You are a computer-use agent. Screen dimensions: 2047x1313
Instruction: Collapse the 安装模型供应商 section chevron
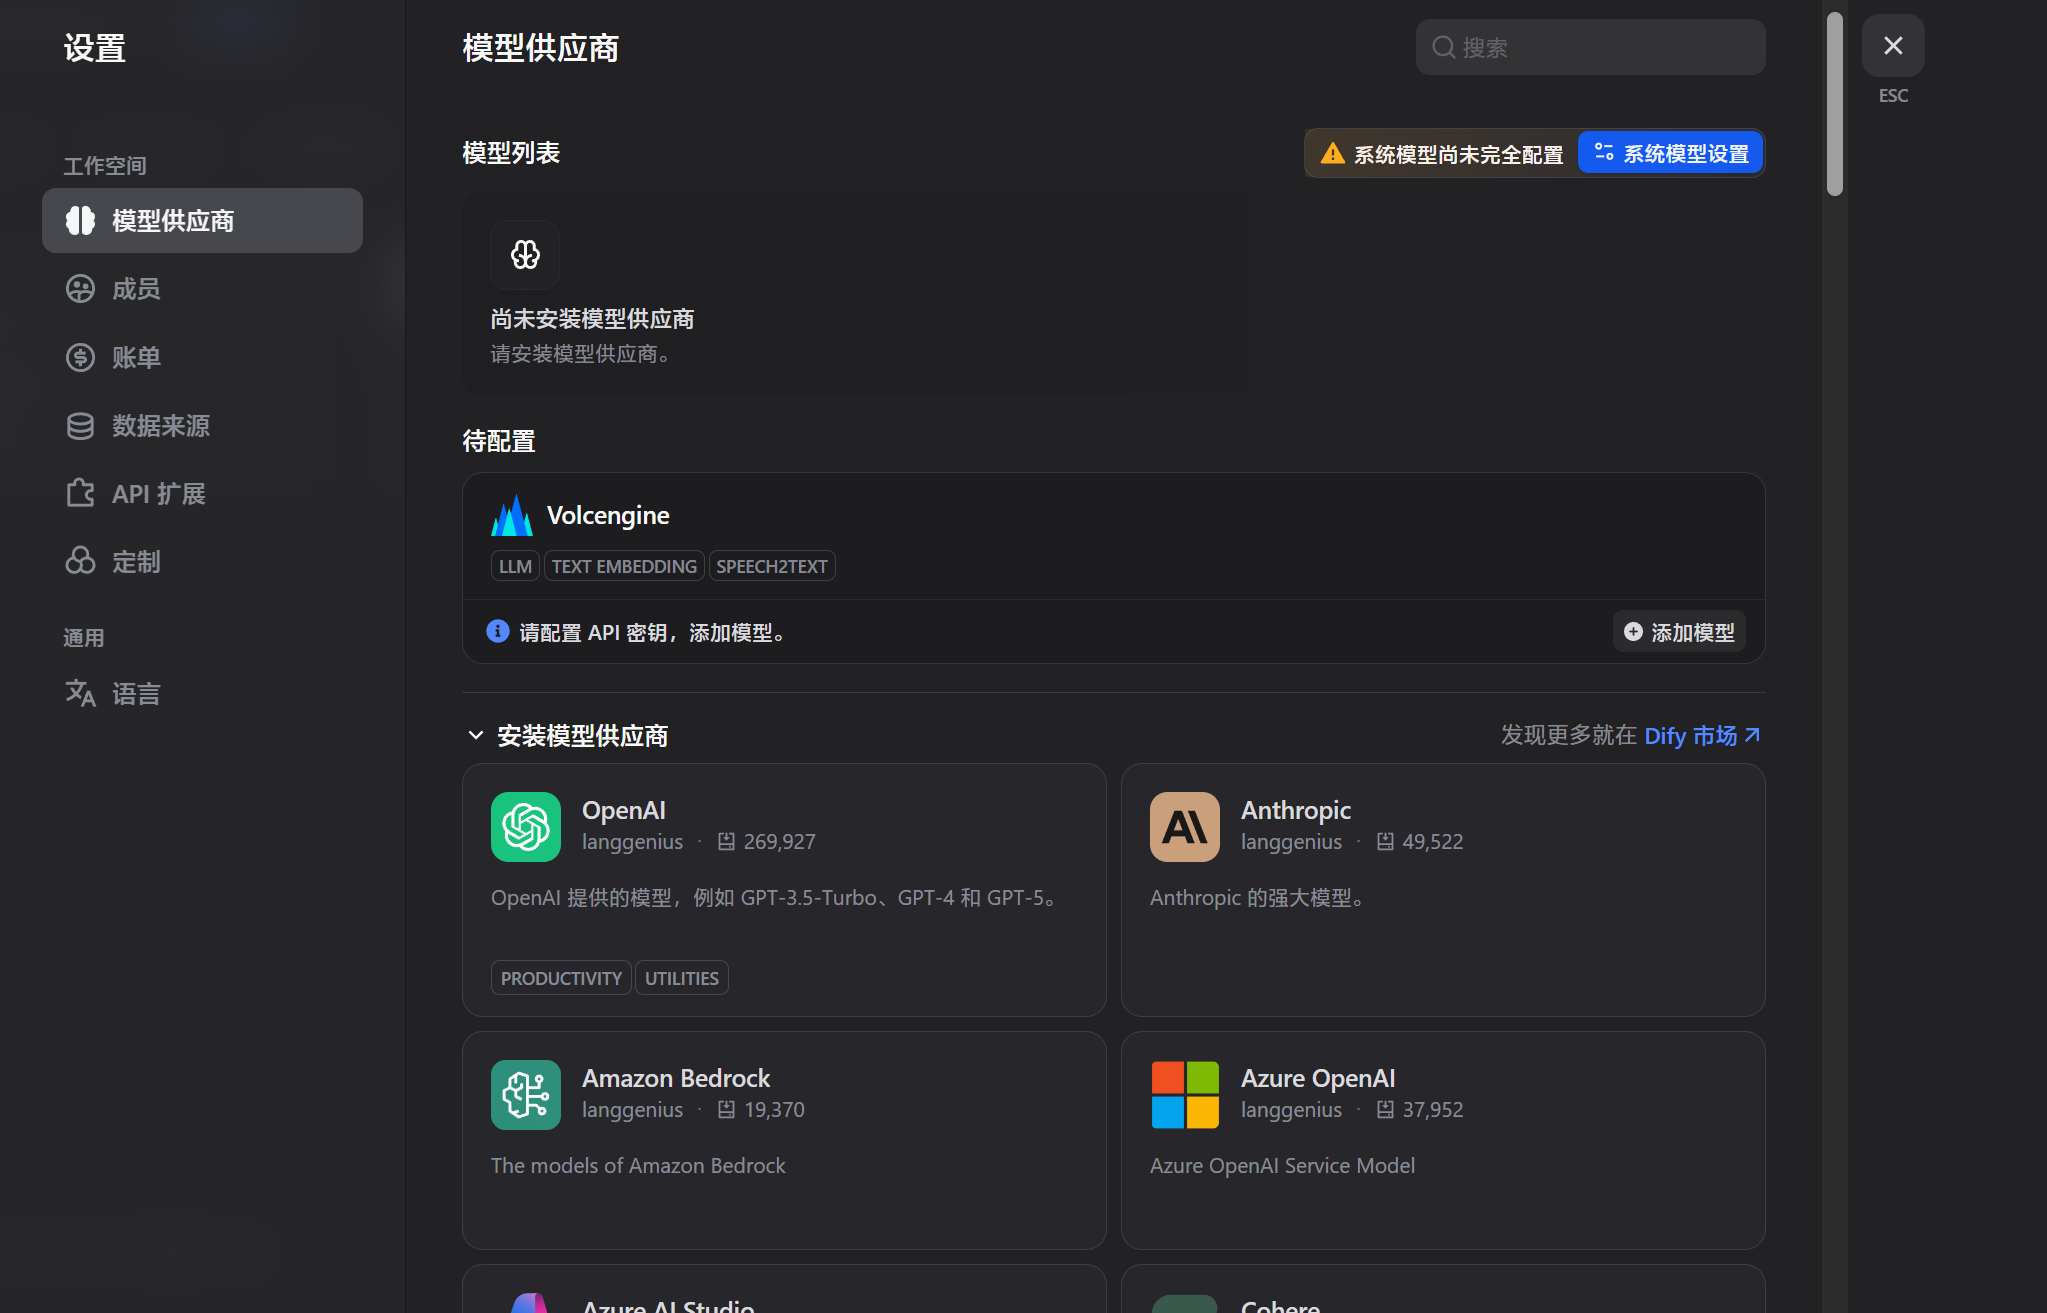click(x=476, y=735)
